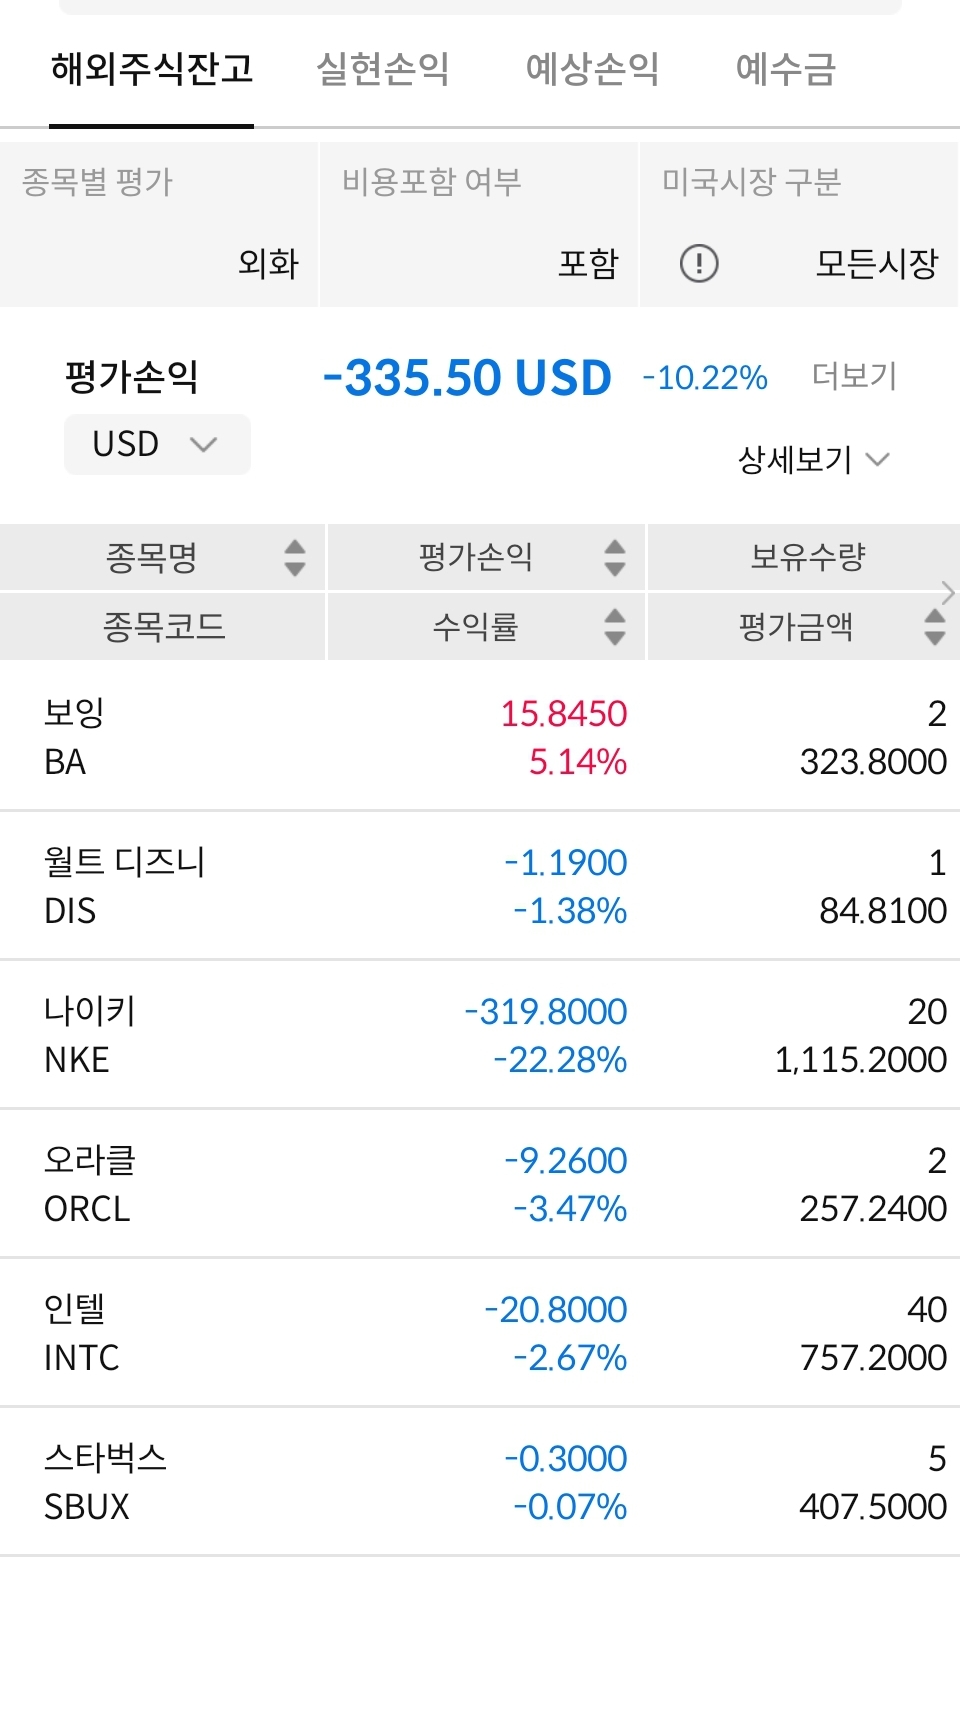Open the 미국시장 구분 모든시장 selector
960x1718 pixels.
click(x=876, y=264)
